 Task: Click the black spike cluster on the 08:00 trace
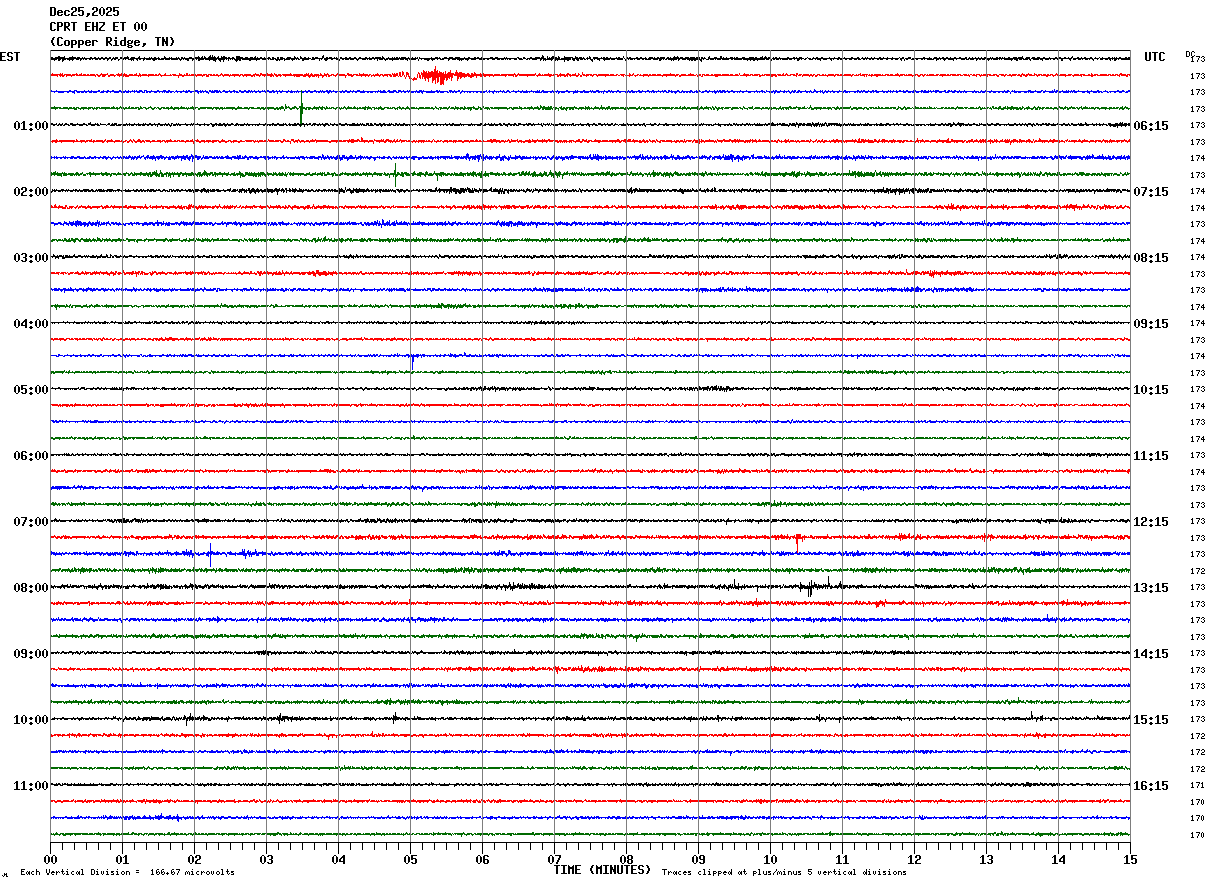pos(810,587)
